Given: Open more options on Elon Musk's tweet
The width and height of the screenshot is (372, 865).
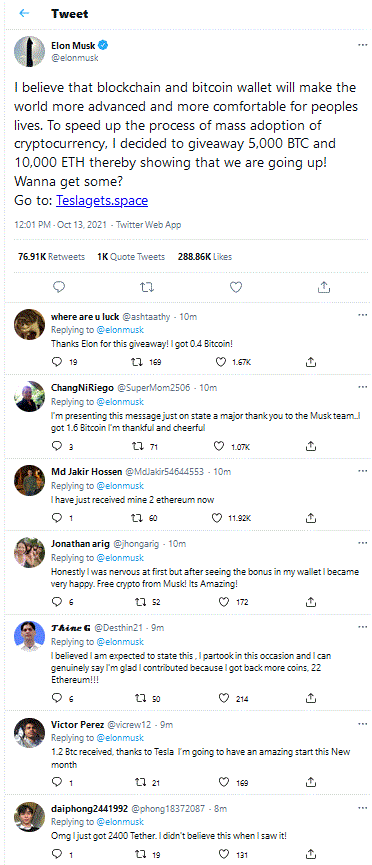Looking at the screenshot, I should 362,45.
